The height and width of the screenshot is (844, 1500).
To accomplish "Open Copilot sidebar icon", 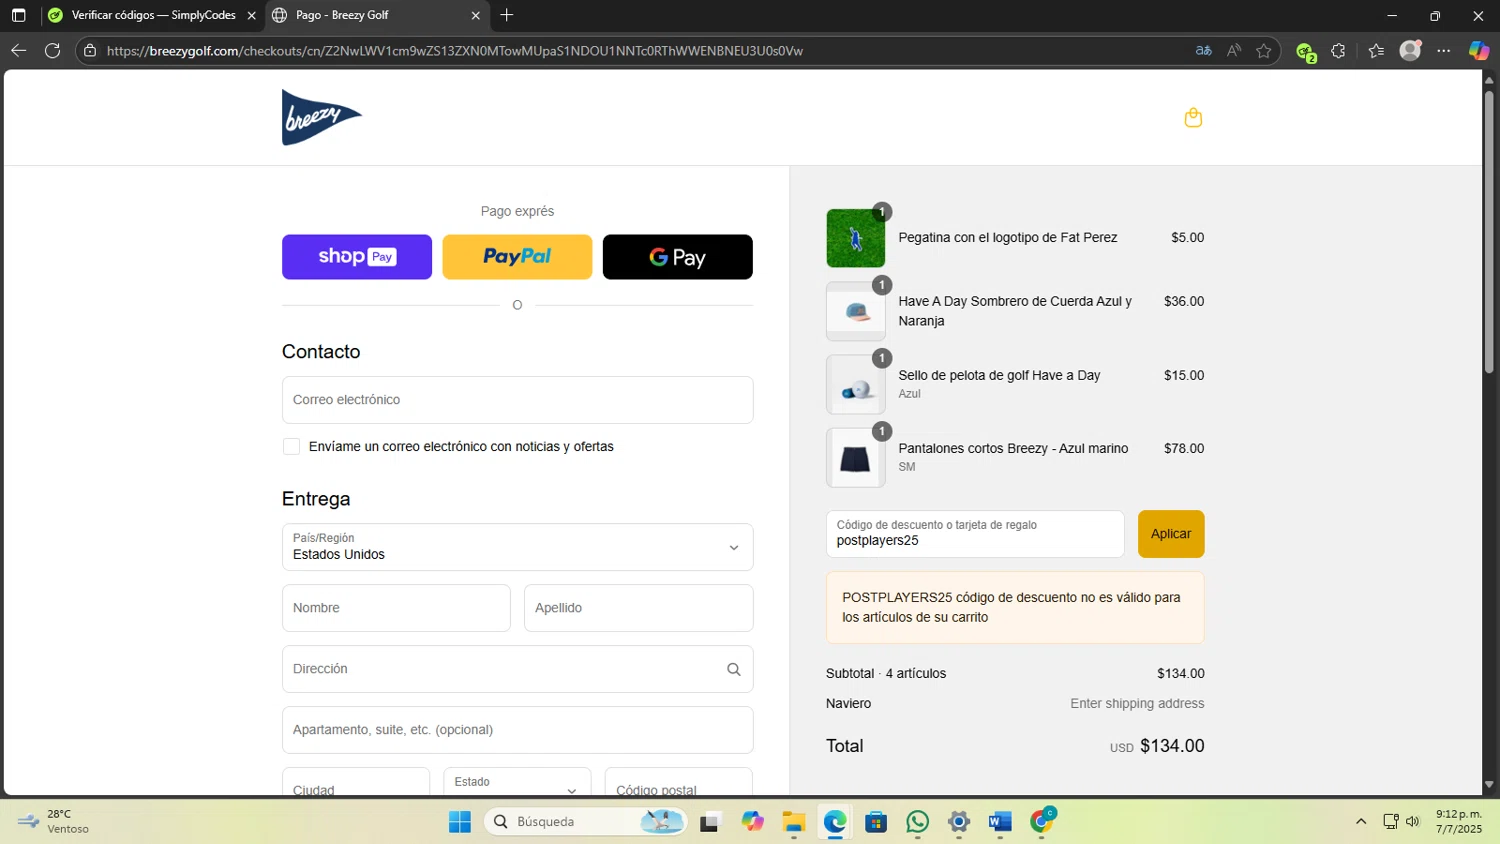I will point(1478,50).
